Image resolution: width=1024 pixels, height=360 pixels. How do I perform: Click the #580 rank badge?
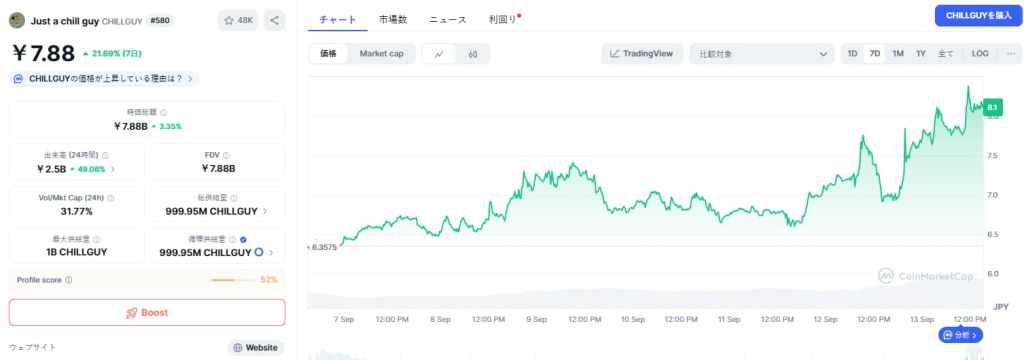coord(160,20)
